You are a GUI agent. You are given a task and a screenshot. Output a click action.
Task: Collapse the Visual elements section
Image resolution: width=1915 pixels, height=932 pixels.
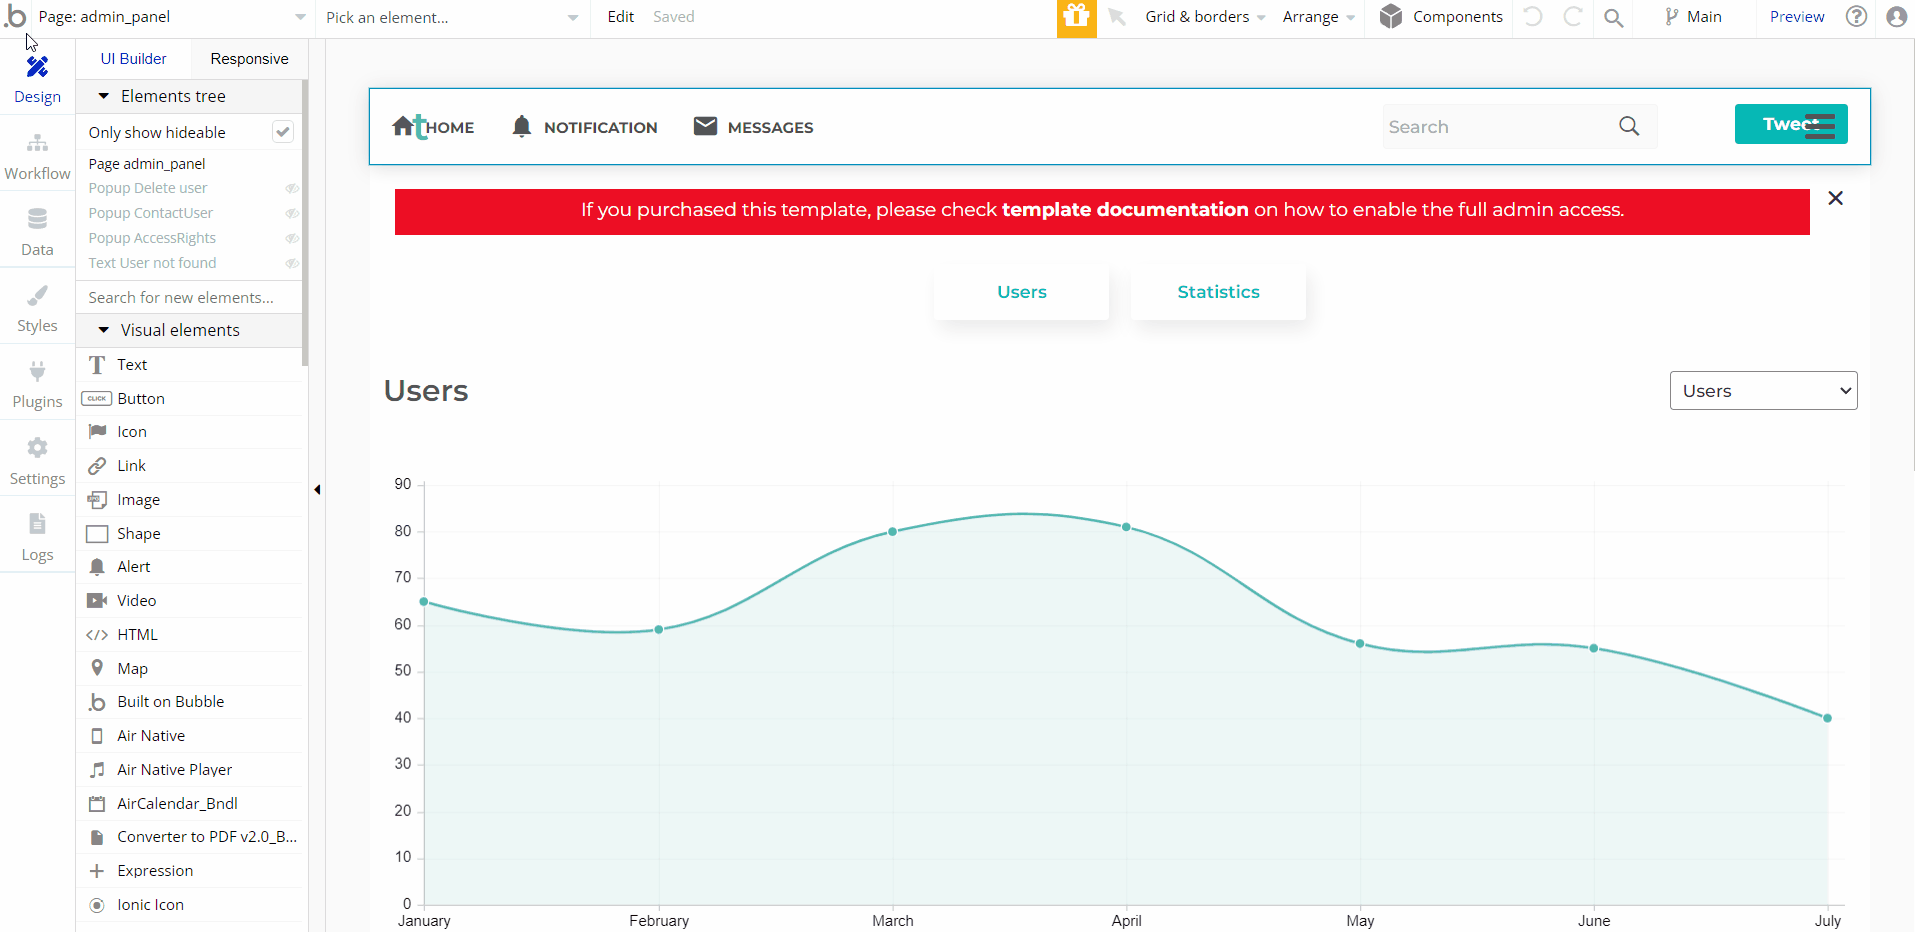pyautogui.click(x=103, y=330)
